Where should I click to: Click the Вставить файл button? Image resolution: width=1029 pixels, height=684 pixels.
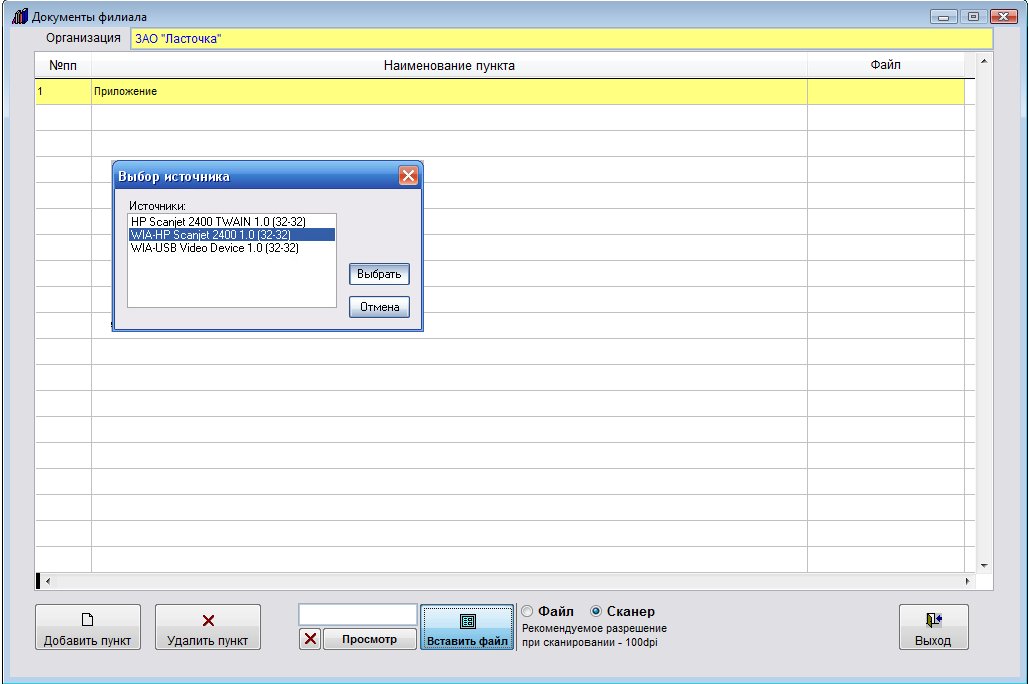coord(467,627)
